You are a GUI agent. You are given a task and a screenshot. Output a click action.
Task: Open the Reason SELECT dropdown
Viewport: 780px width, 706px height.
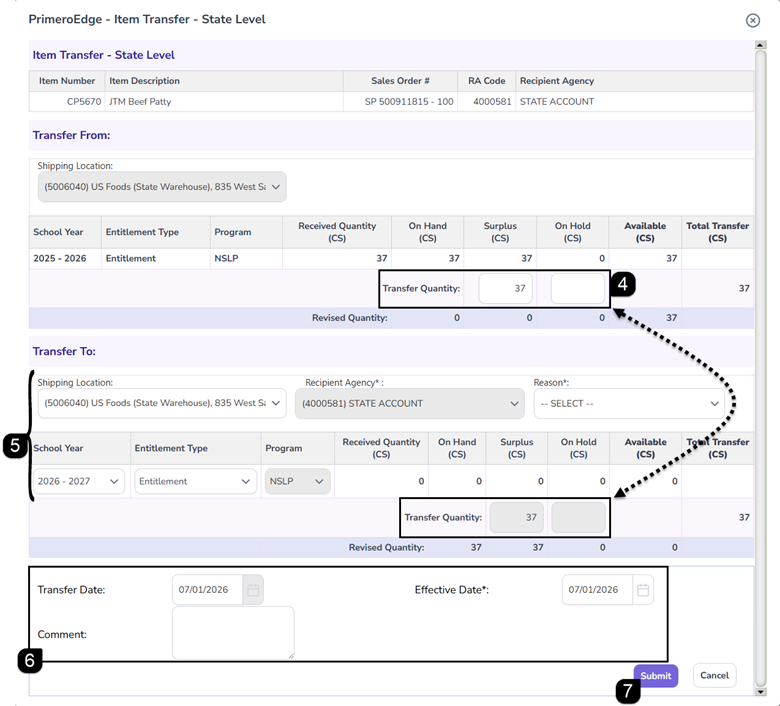coord(629,403)
